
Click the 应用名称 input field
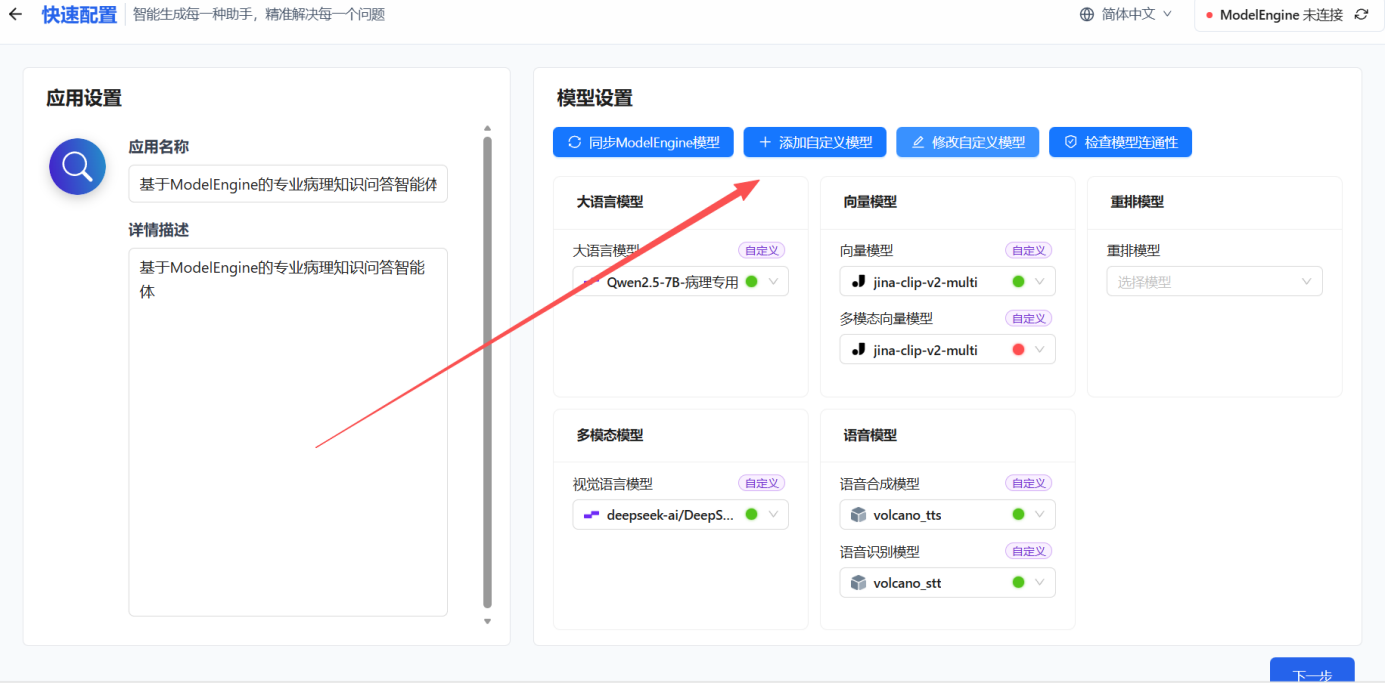(288, 184)
